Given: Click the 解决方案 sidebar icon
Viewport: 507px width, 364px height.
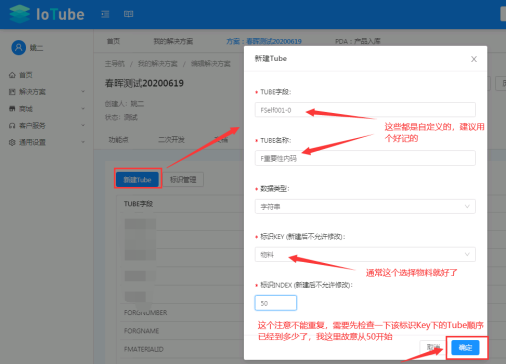Looking at the screenshot, I should tap(12, 92).
